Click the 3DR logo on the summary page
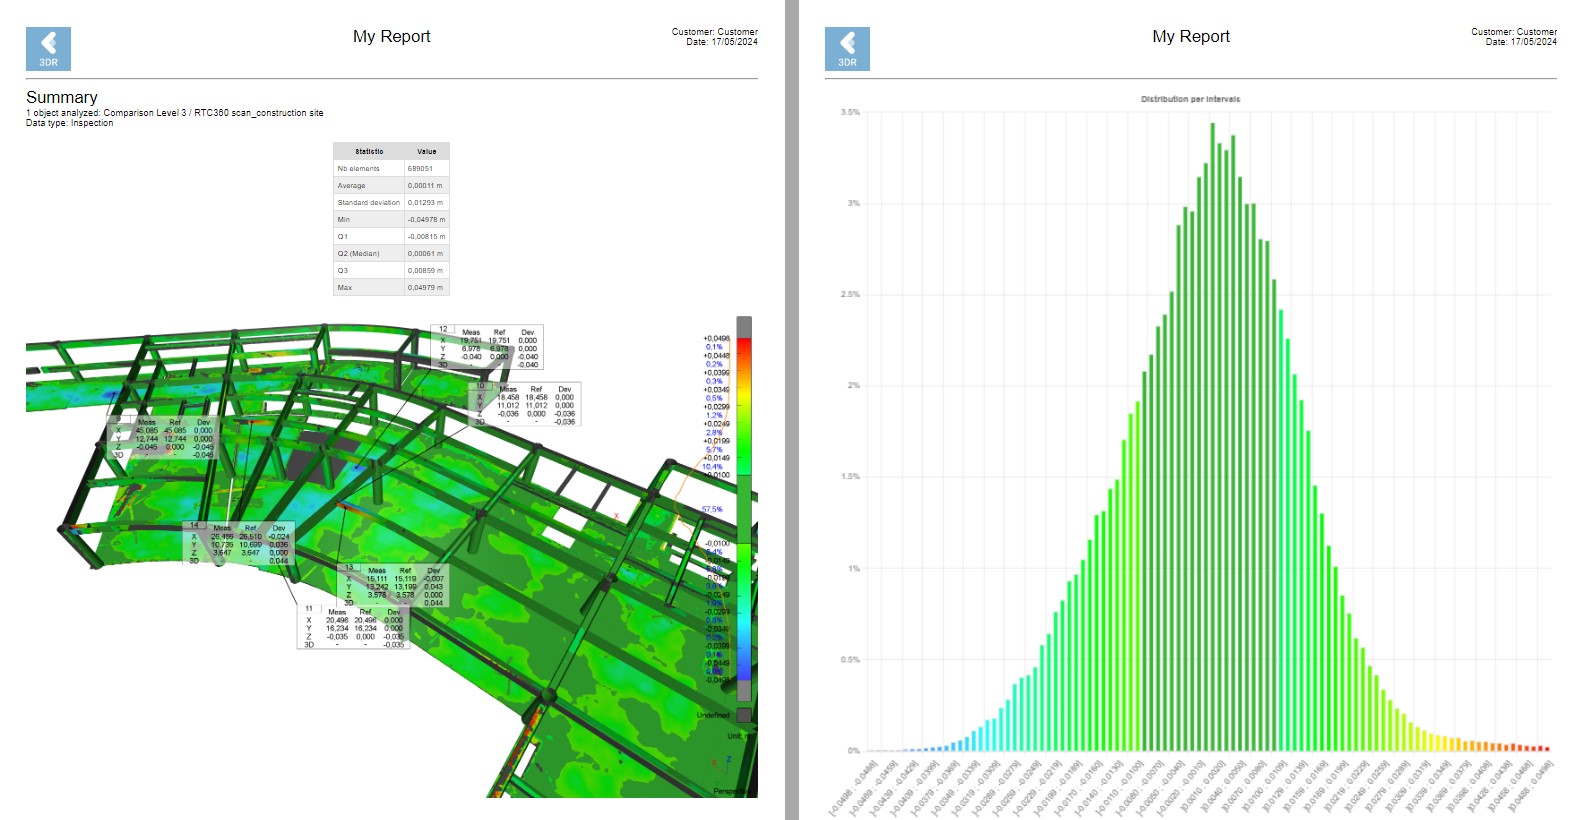 48,48
